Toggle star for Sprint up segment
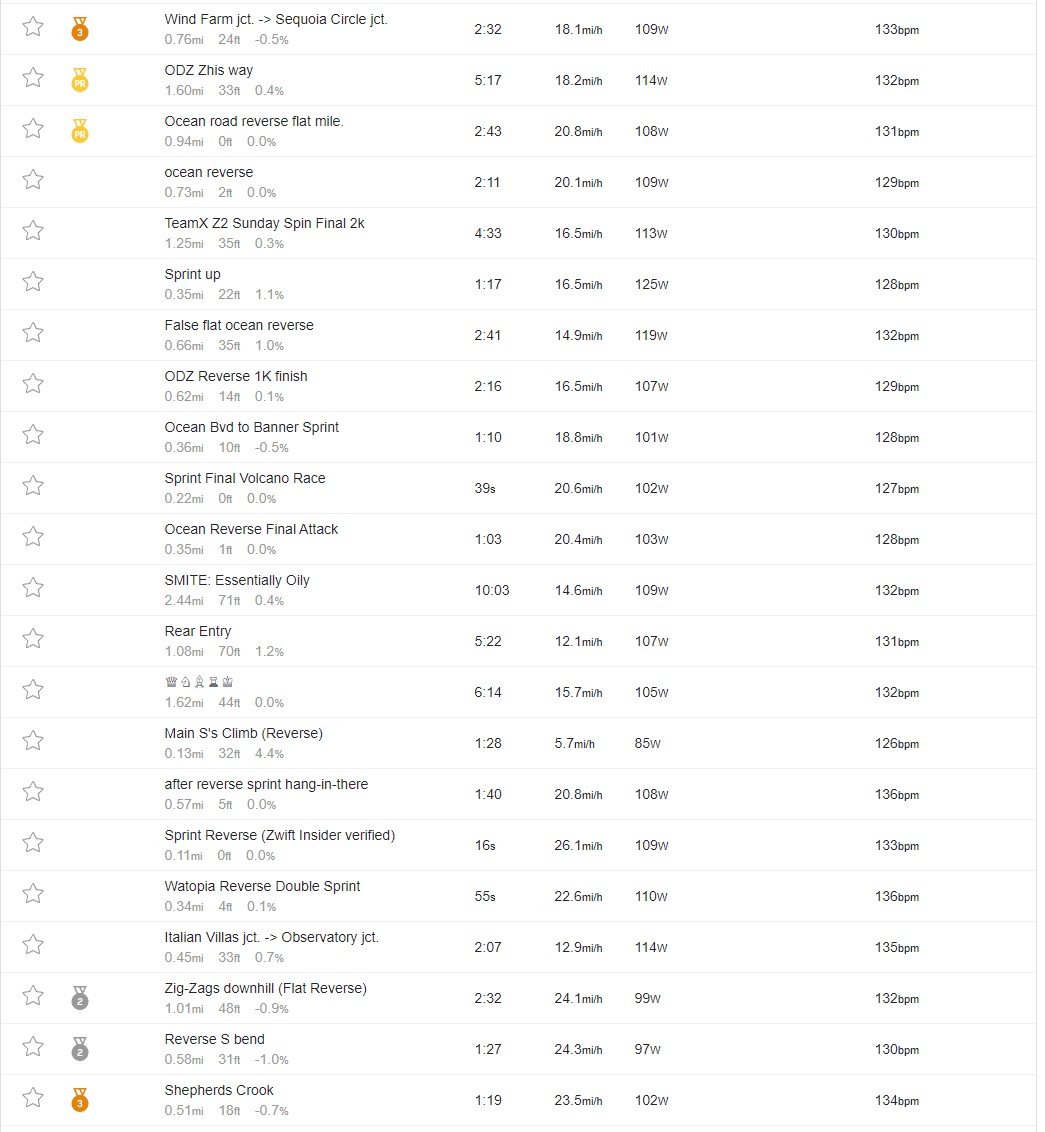 tap(32, 282)
